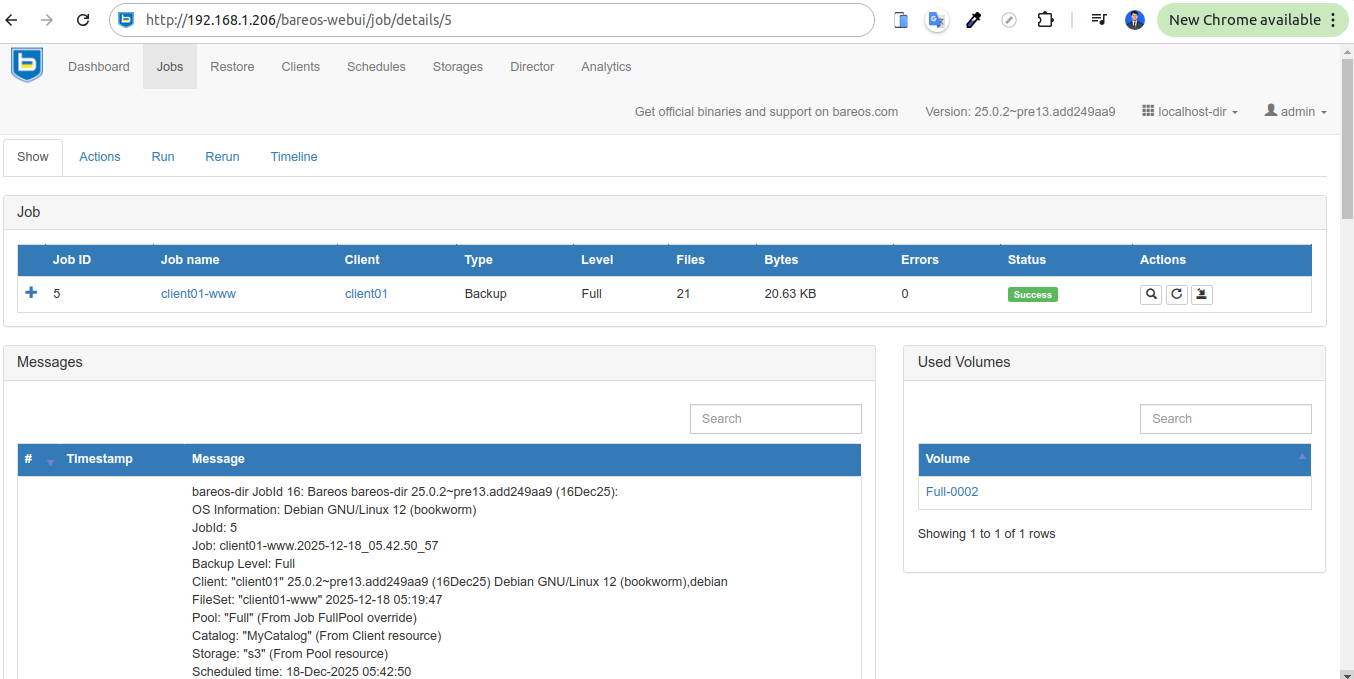The image size is (1354, 679).
Task: Click the send to devices icon
Action: [x=901, y=20]
